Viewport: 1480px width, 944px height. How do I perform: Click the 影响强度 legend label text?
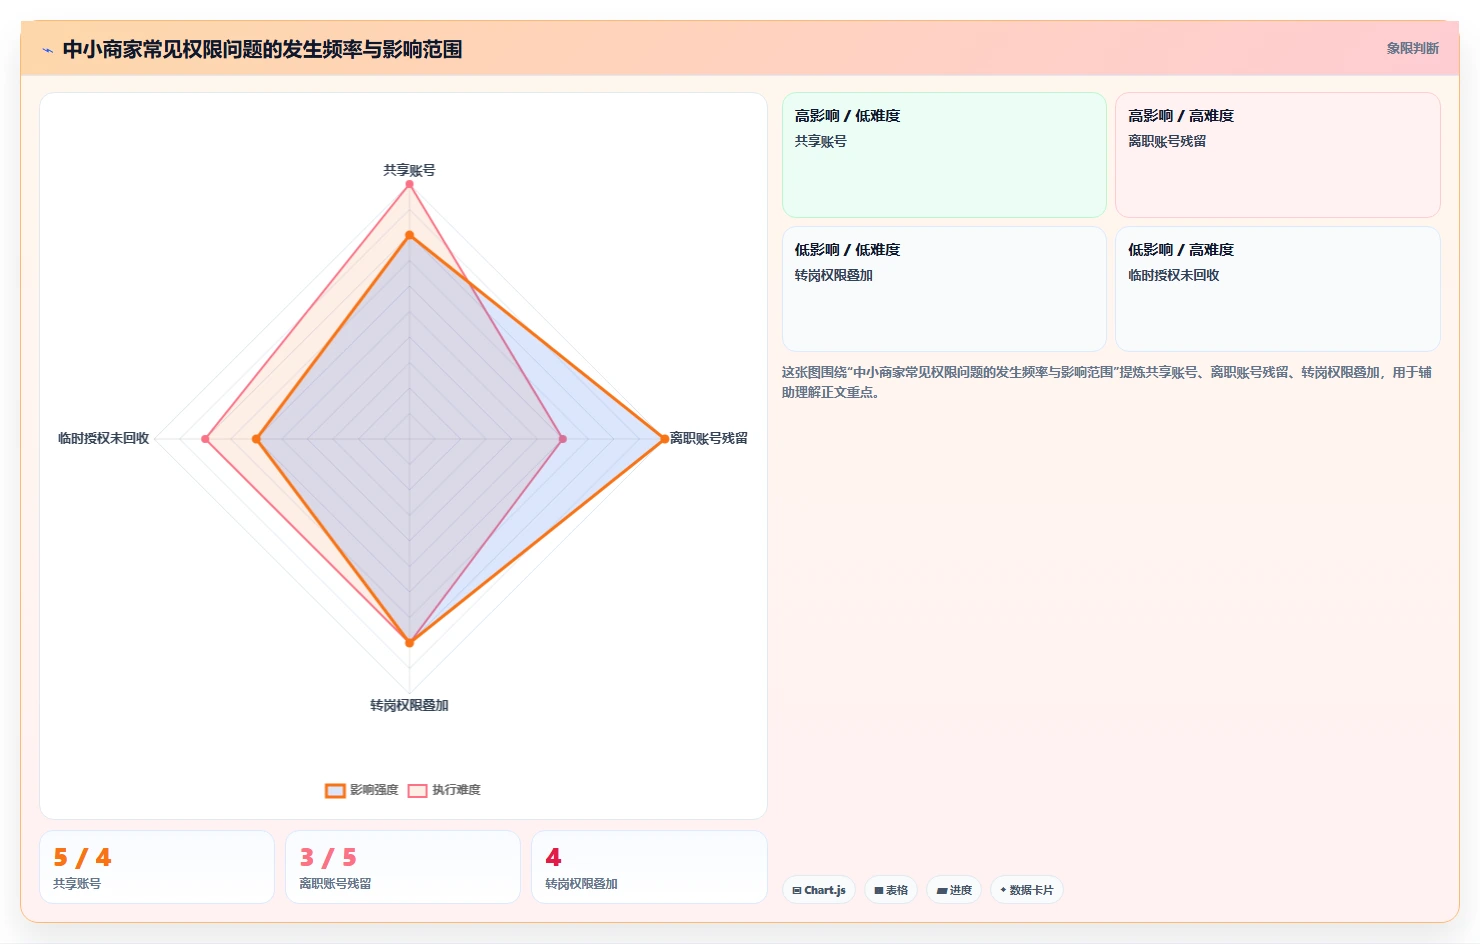374,790
